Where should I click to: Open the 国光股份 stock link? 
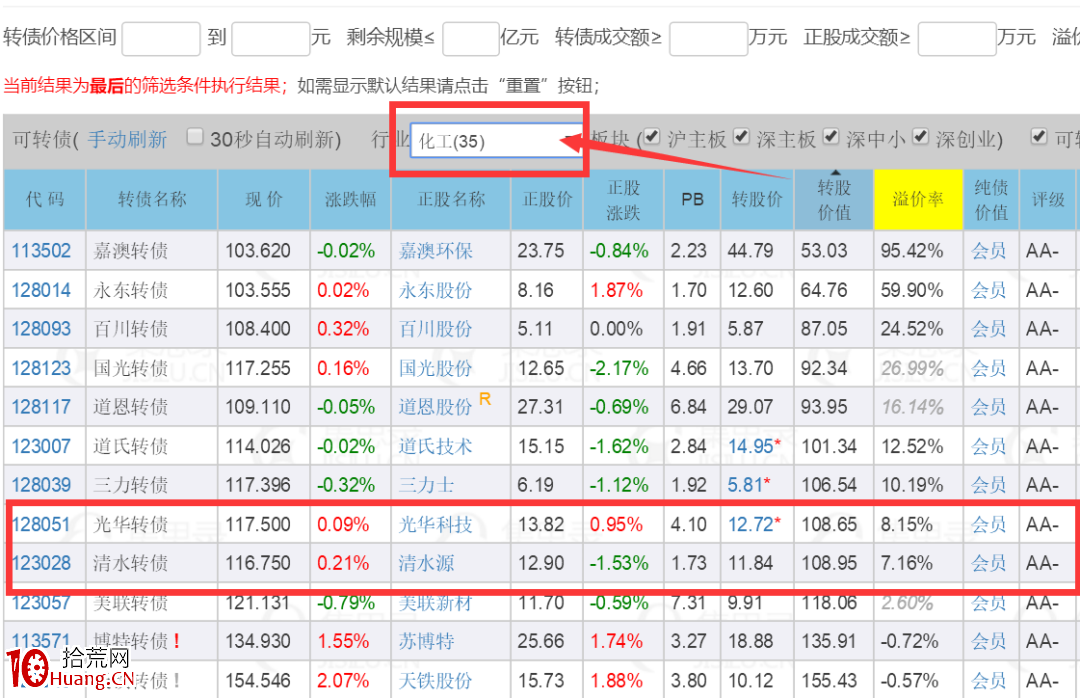pos(435,368)
